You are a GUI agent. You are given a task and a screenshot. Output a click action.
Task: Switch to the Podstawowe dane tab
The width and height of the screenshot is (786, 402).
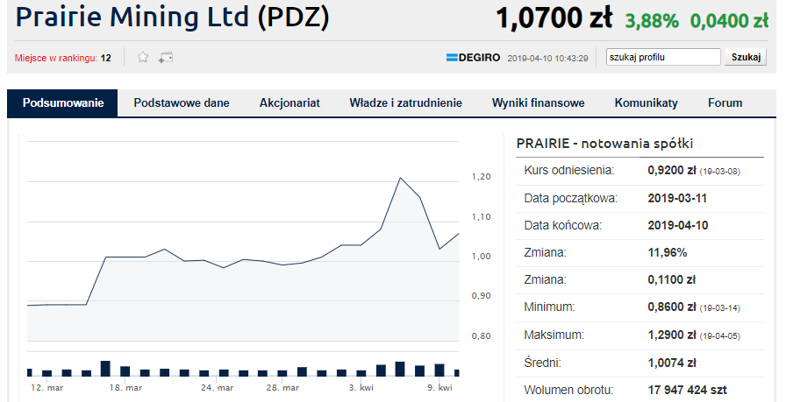(x=181, y=103)
